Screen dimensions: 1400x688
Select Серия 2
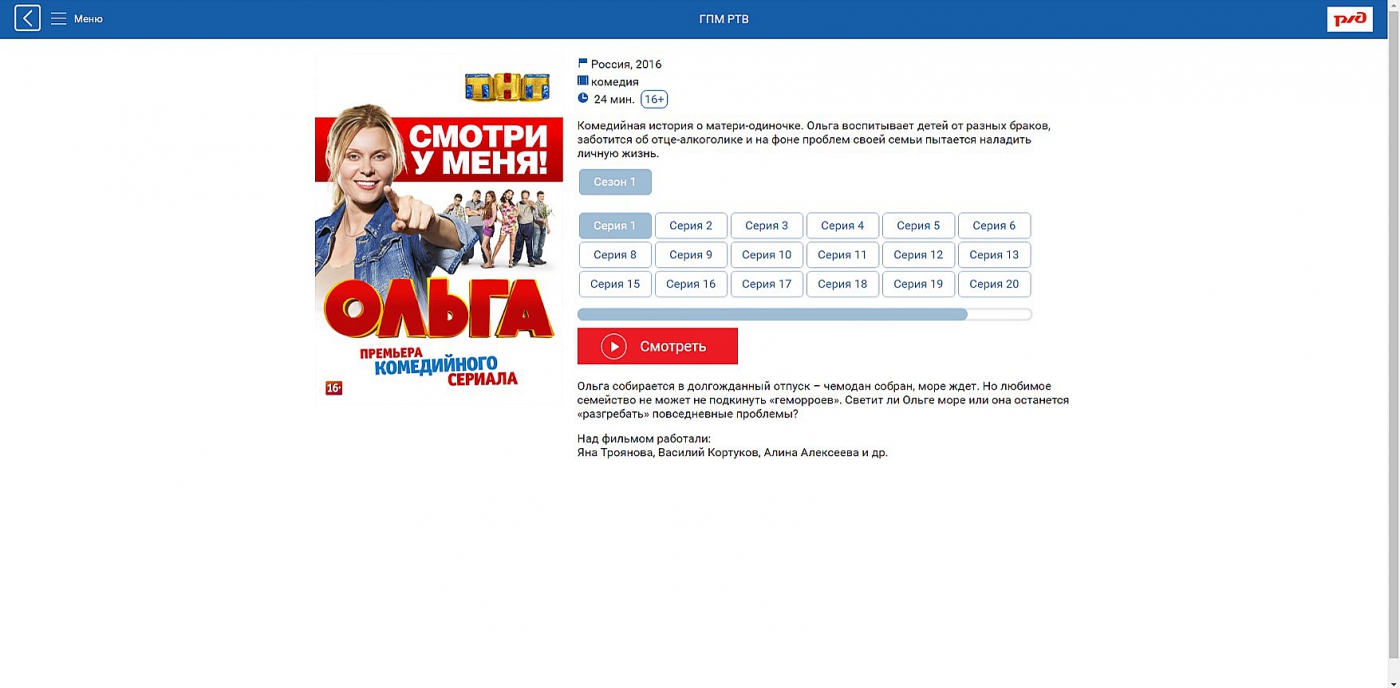pos(691,226)
